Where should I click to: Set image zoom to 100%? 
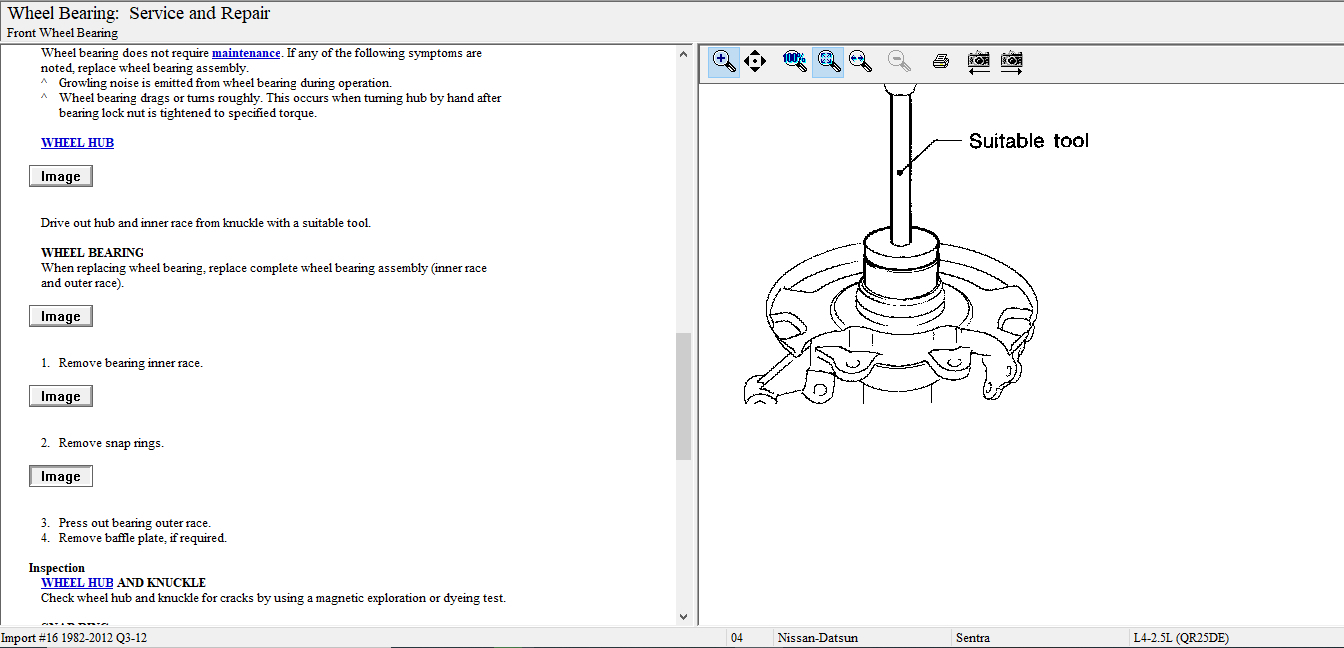pyautogui.click(x=794, y=61)
